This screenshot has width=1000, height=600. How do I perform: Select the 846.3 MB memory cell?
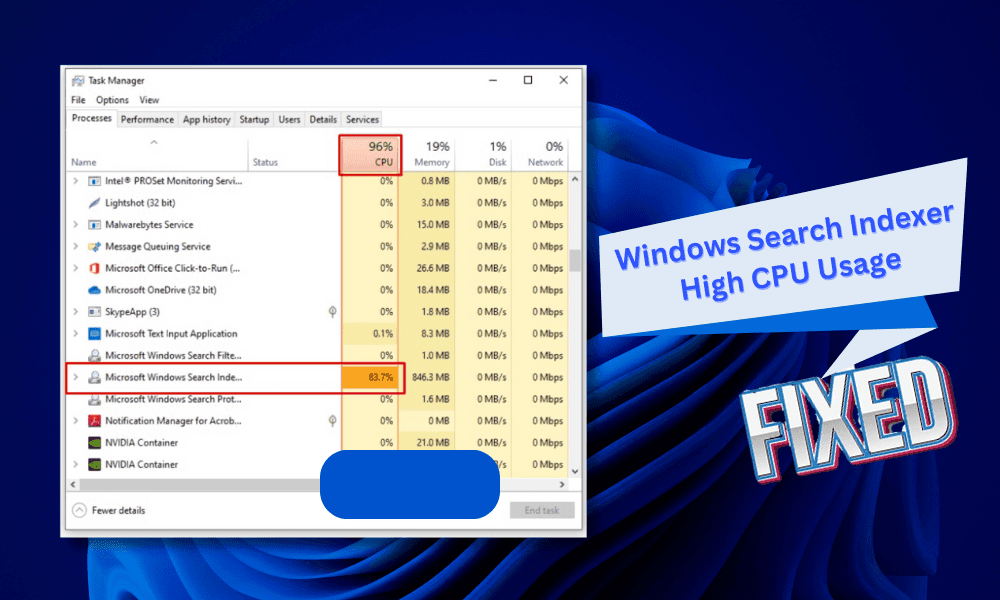tap(427, 377)
